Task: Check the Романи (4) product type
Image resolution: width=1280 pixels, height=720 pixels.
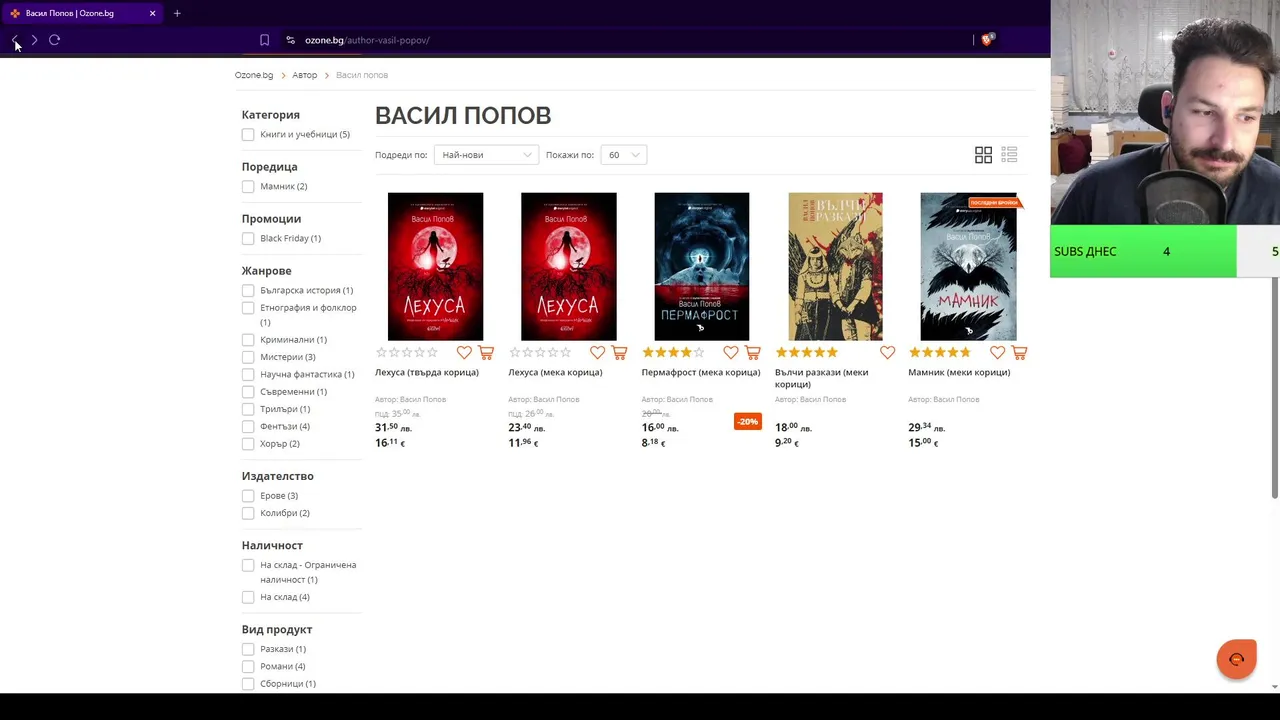Action: [x=248, y=666]
